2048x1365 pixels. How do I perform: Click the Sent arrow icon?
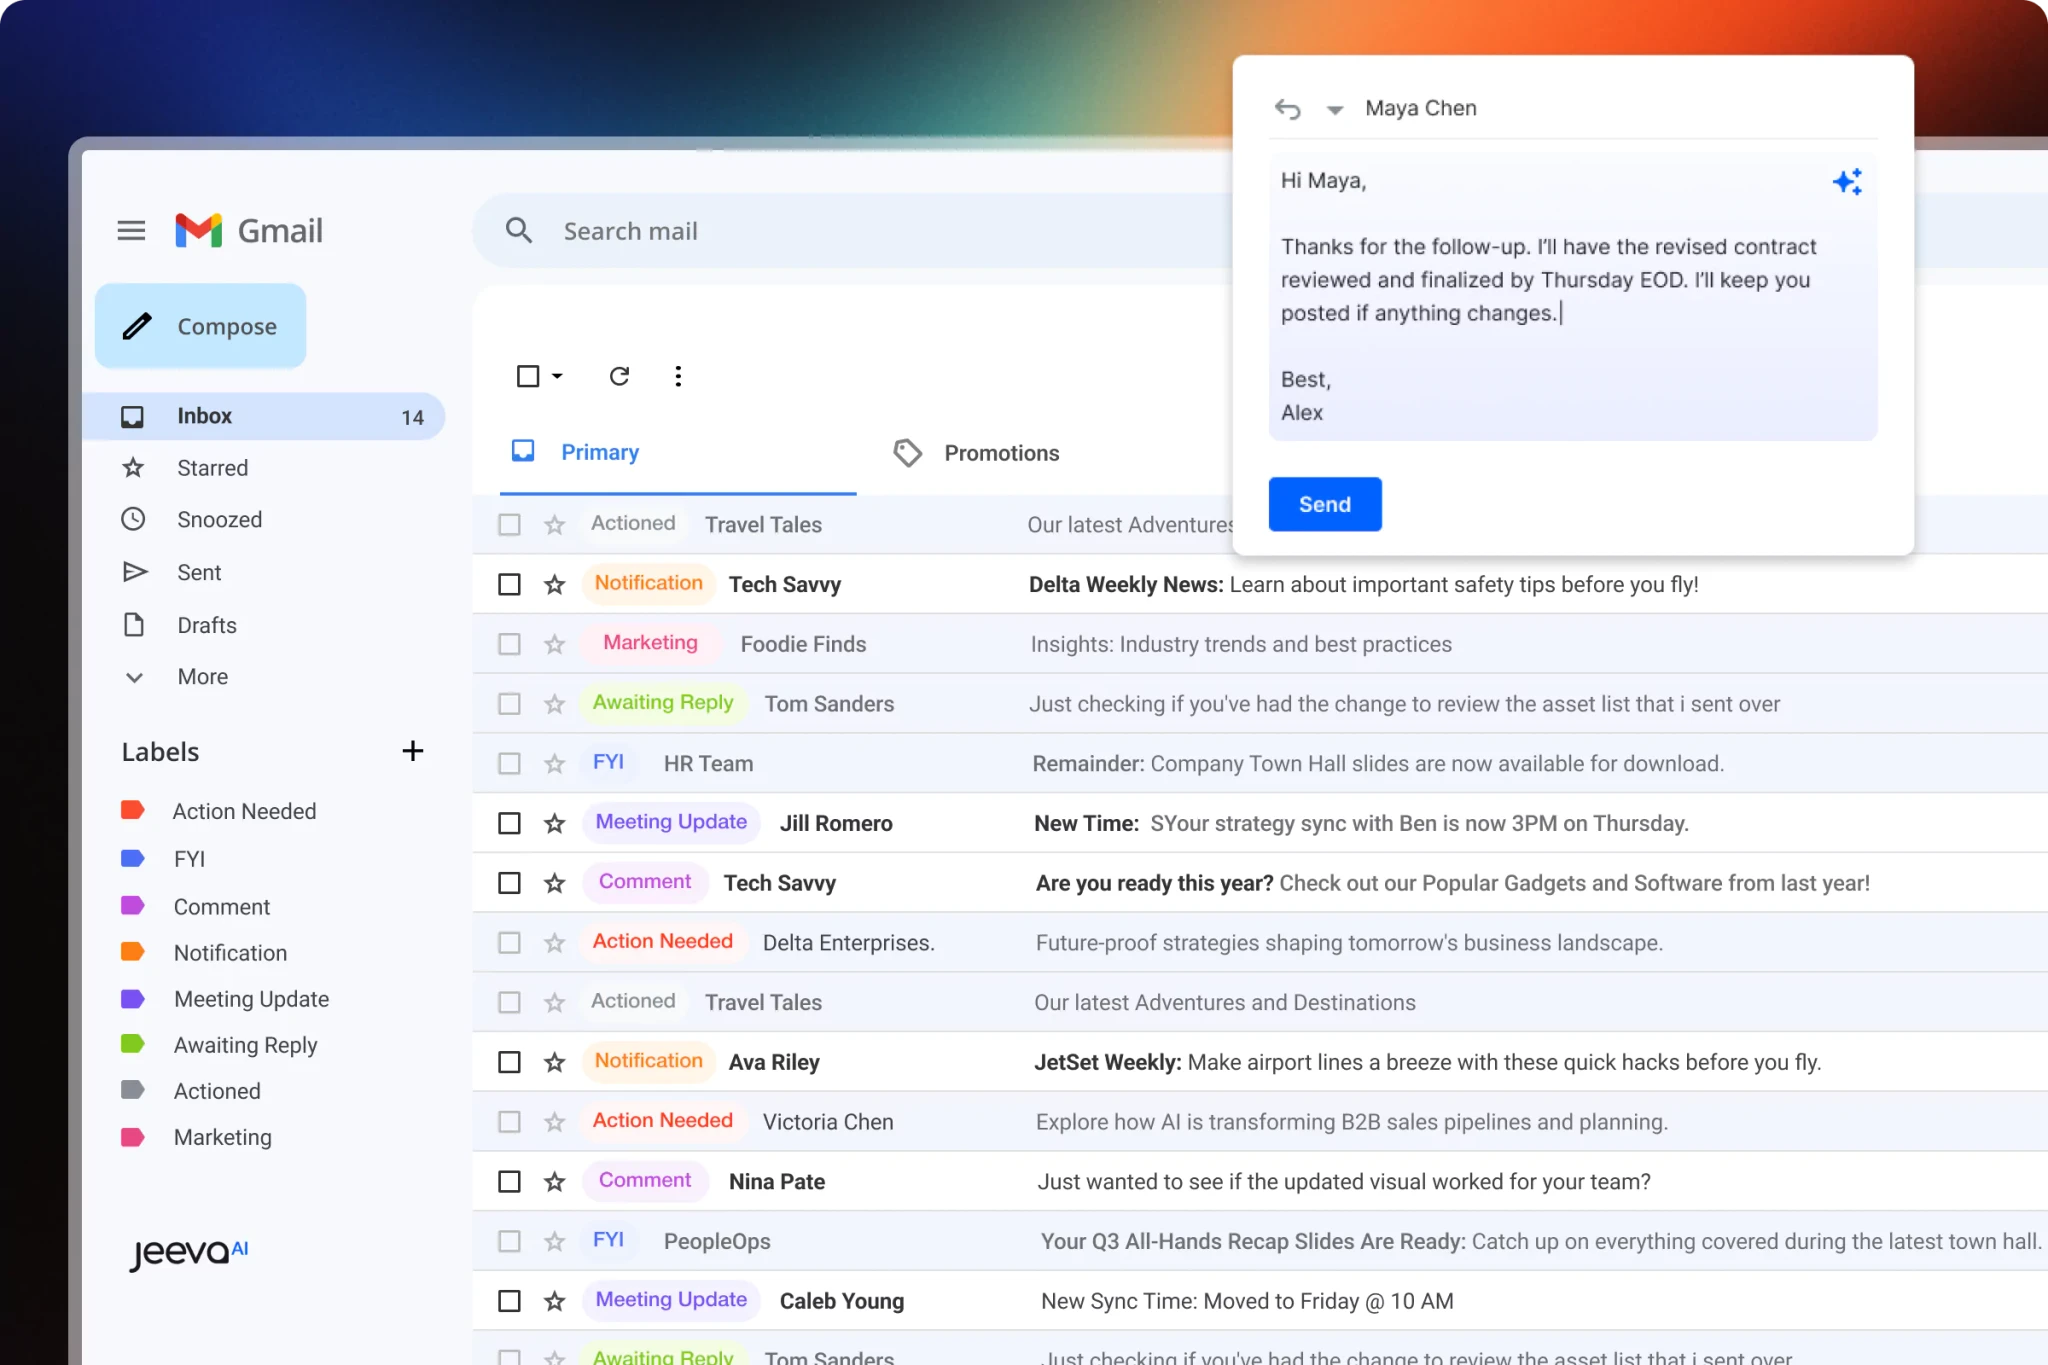point(134,572)
